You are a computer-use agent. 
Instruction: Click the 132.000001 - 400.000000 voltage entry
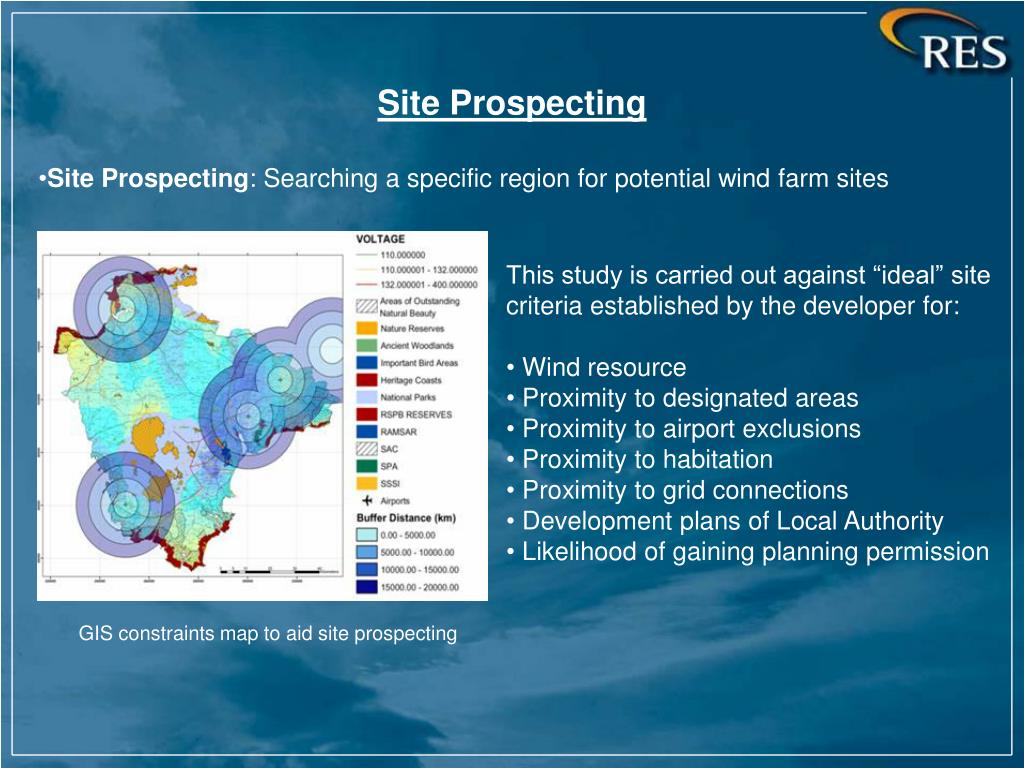tap(417, 285)
